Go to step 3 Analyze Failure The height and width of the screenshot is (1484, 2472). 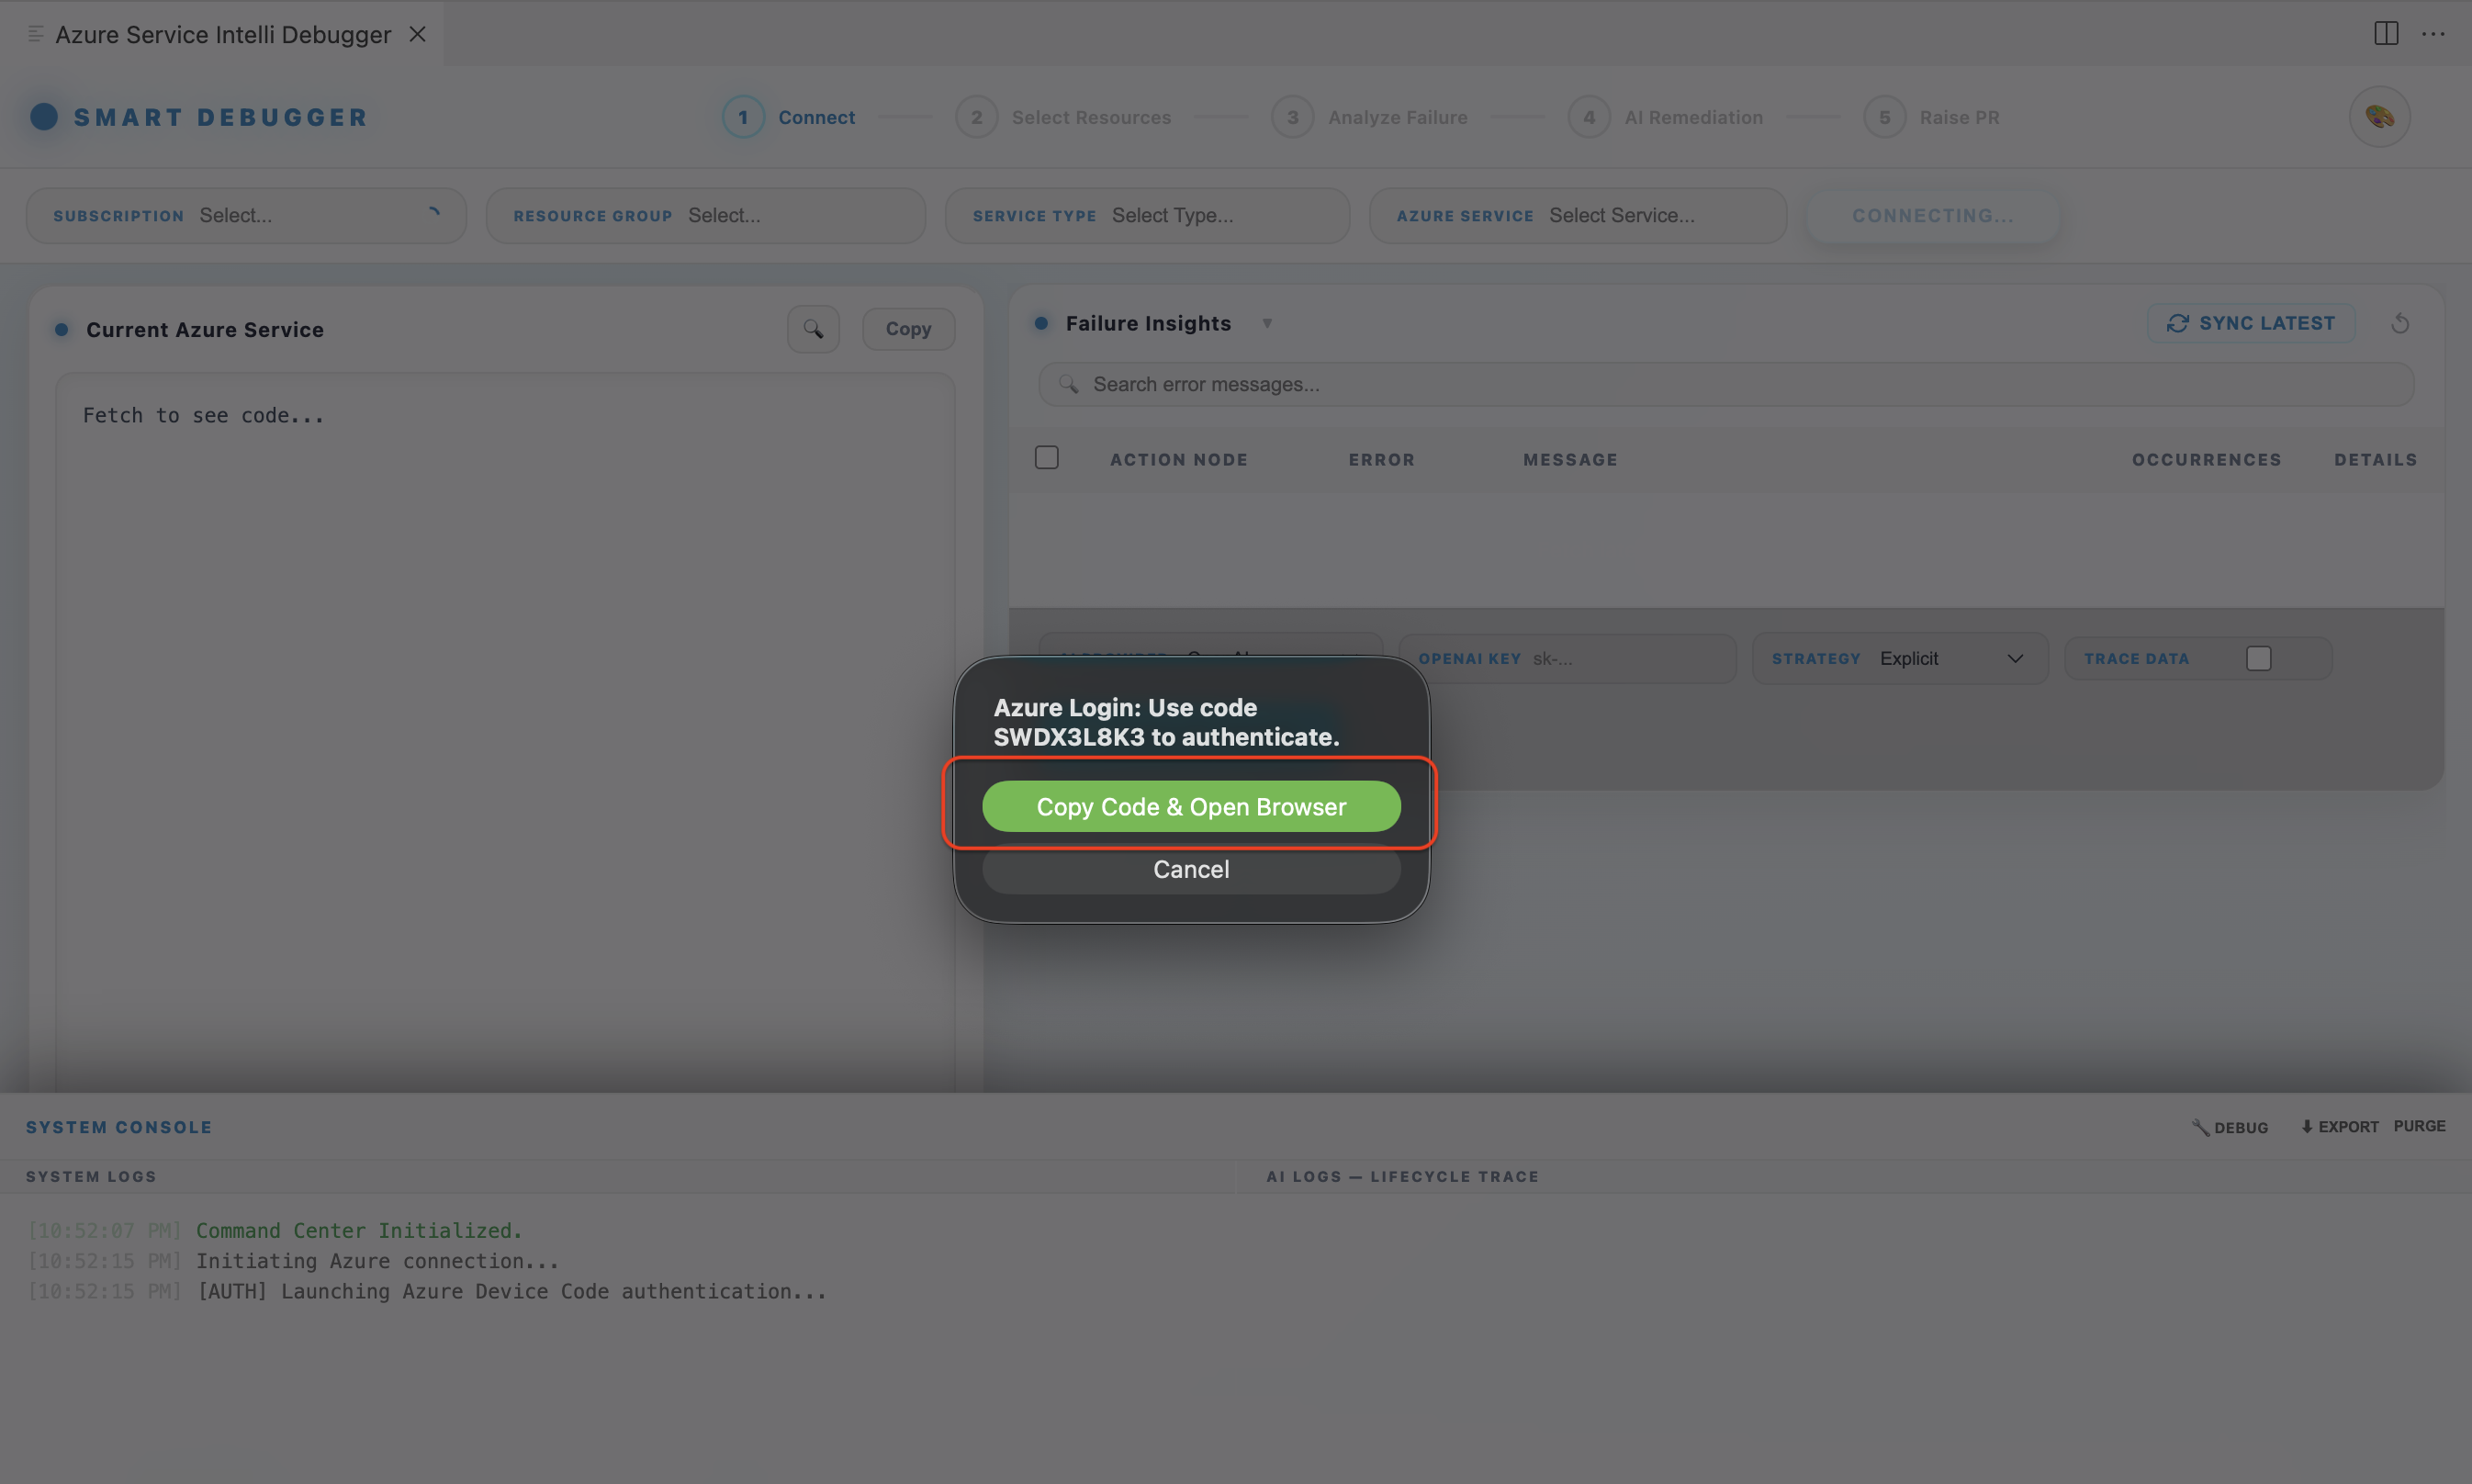[1370, 117]
